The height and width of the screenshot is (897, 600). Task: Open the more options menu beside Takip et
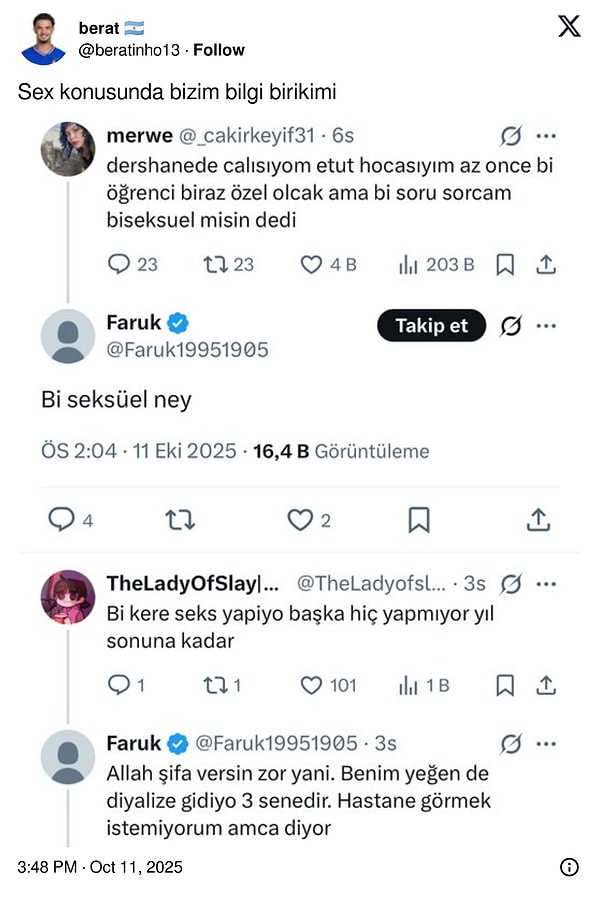[546, 326]
